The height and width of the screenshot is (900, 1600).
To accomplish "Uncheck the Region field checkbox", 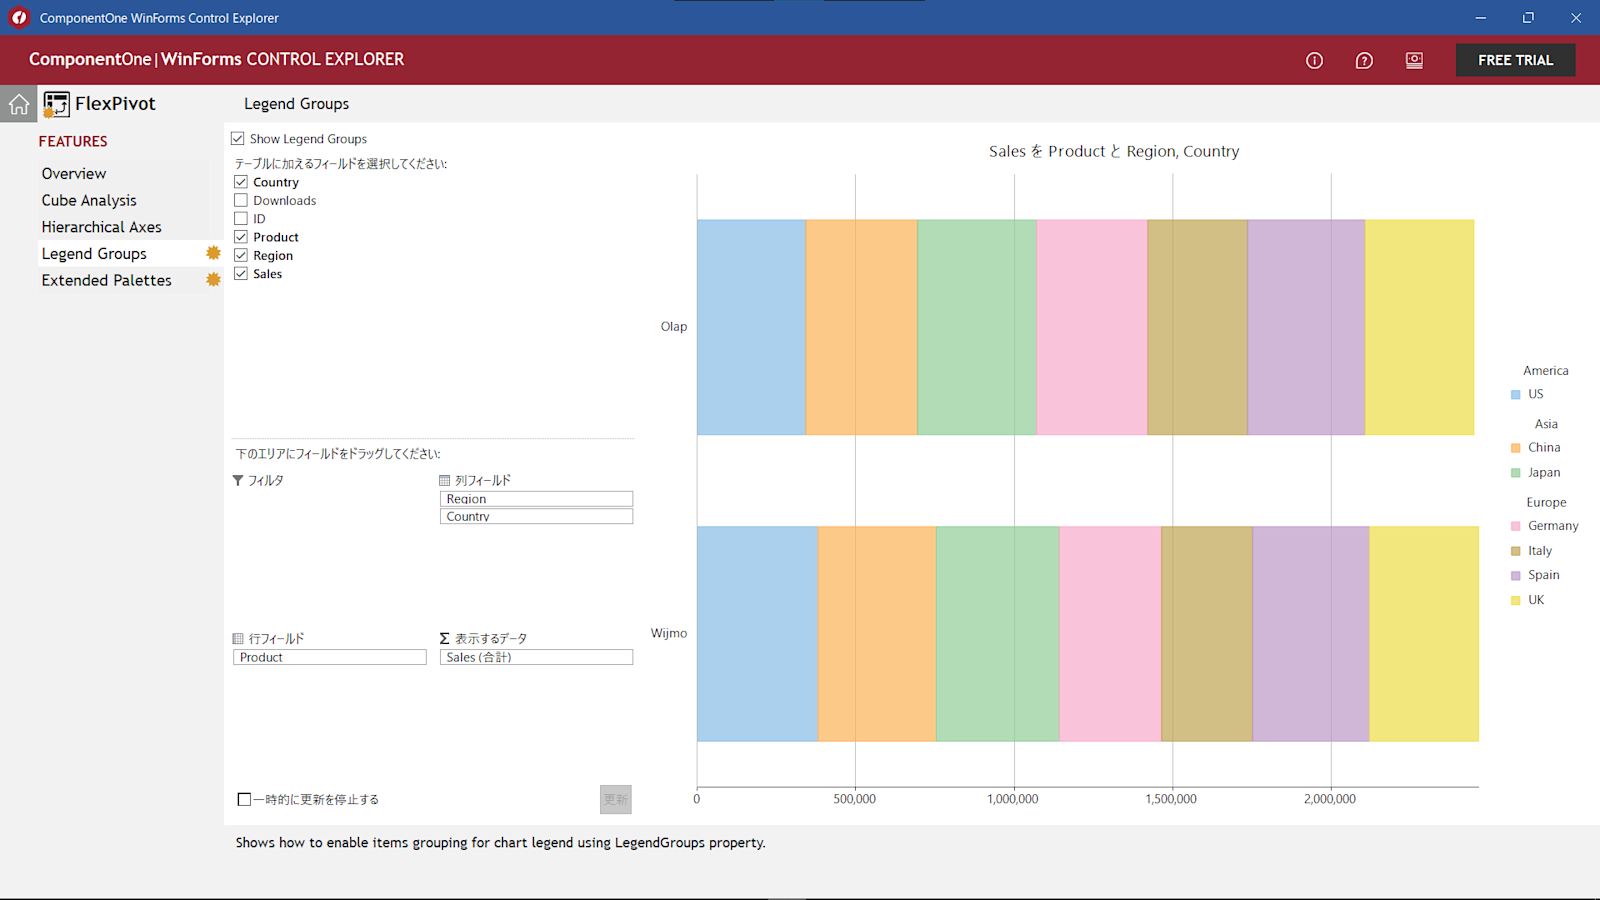I will [241, 255].
